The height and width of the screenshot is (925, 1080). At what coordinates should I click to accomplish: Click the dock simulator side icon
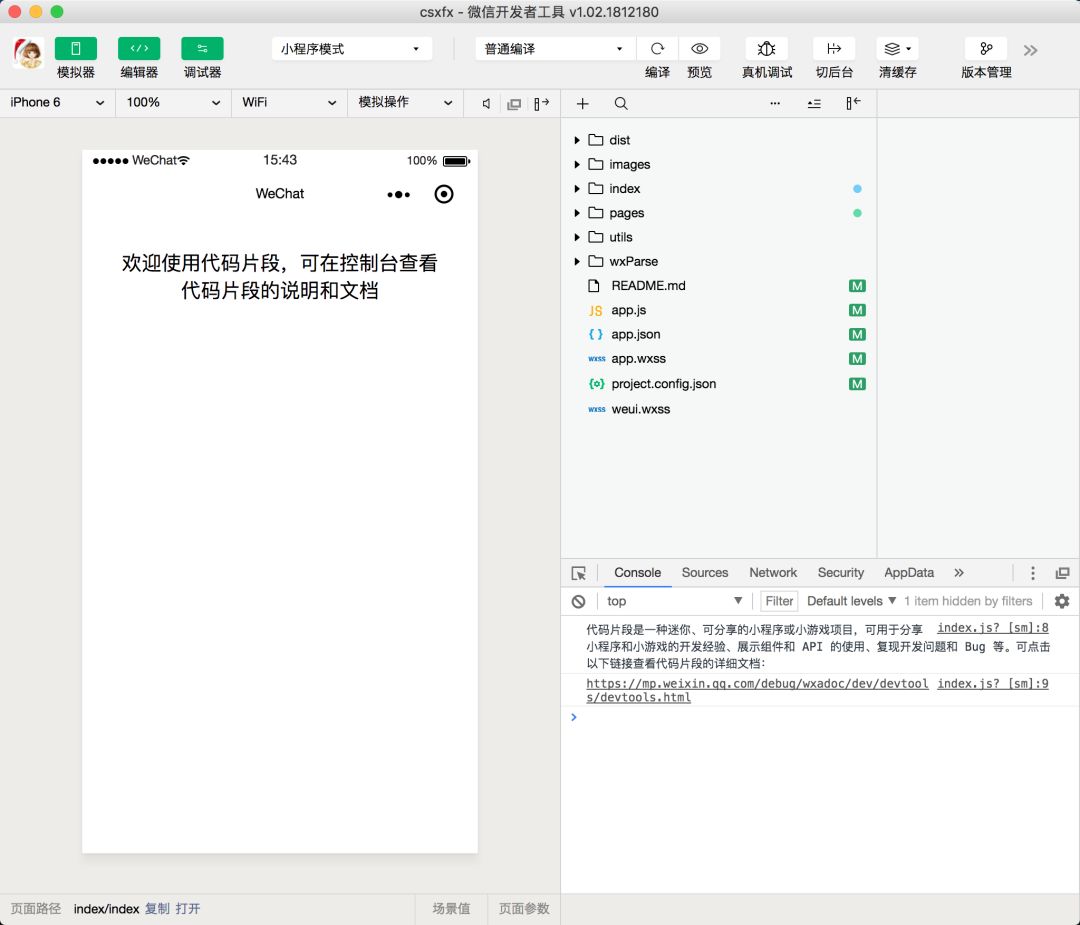[x=541, y=103]
